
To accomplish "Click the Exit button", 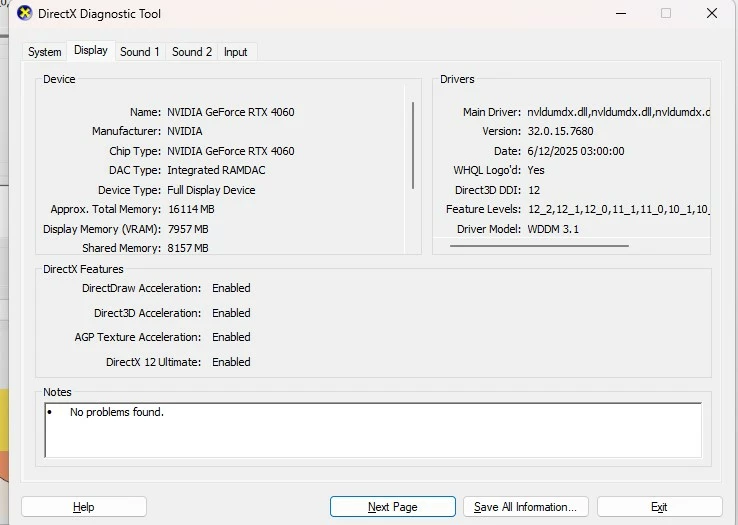I will 659,507.
